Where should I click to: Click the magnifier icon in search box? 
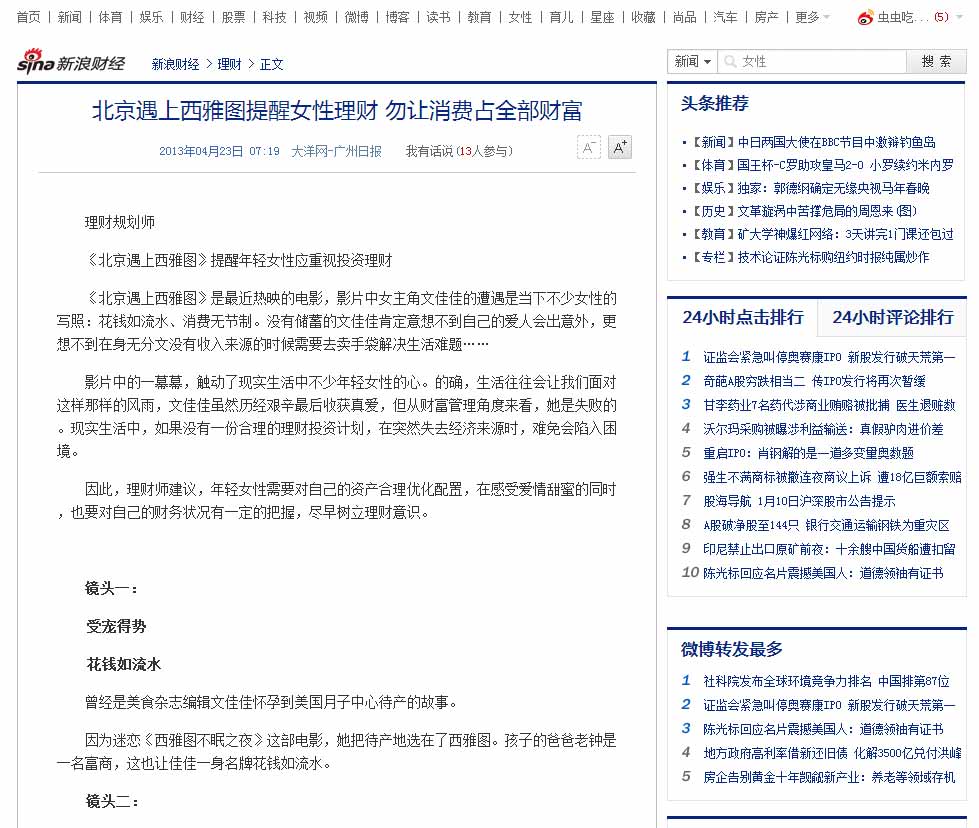click(x=730, y=61)
